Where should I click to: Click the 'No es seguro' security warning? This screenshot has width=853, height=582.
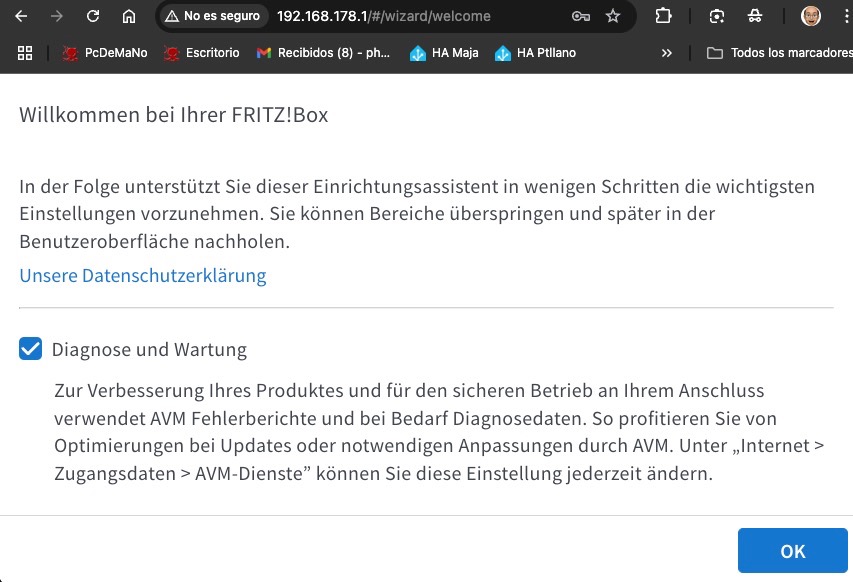(212, 16)
